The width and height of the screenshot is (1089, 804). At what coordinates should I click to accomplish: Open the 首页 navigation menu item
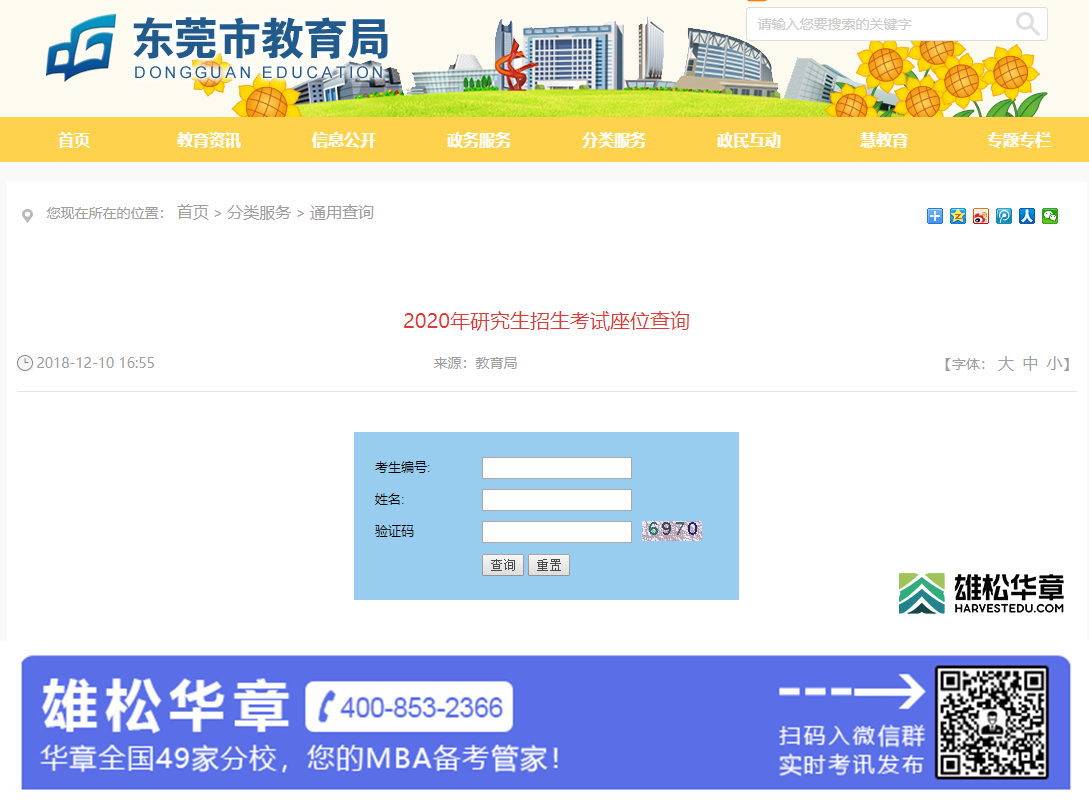point(73,140)
